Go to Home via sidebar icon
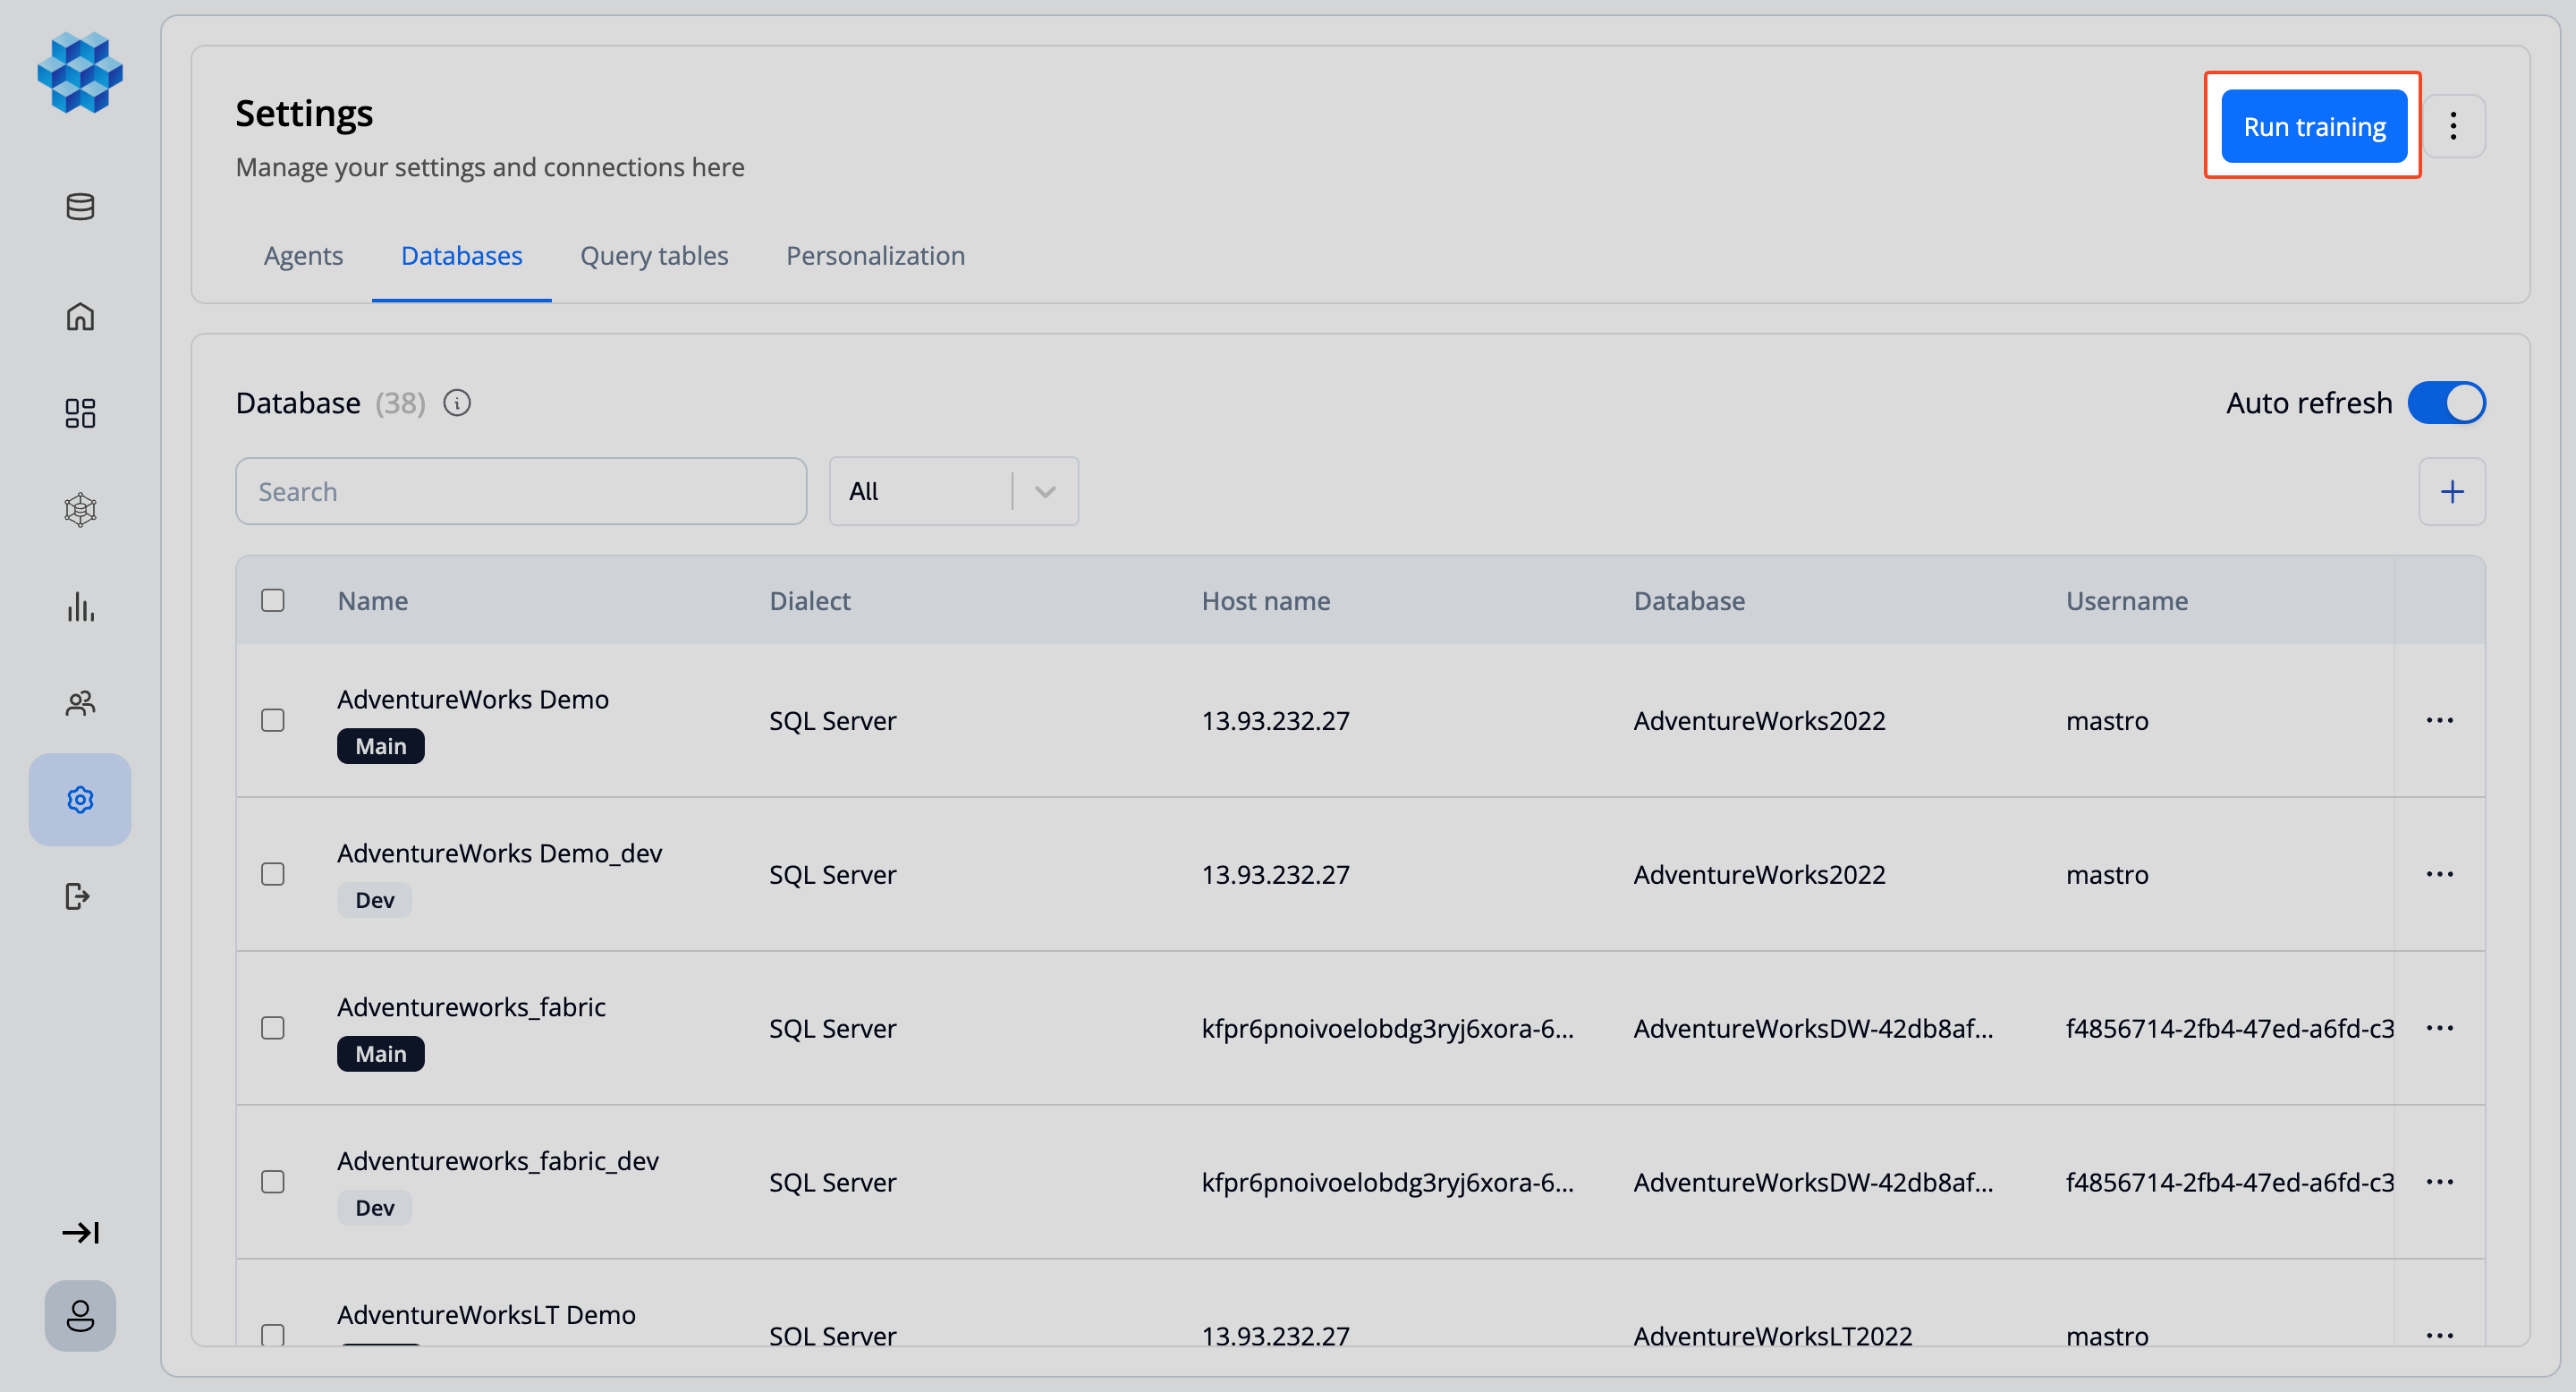The image size is (2576, 1392). click(x=80, y=316)
